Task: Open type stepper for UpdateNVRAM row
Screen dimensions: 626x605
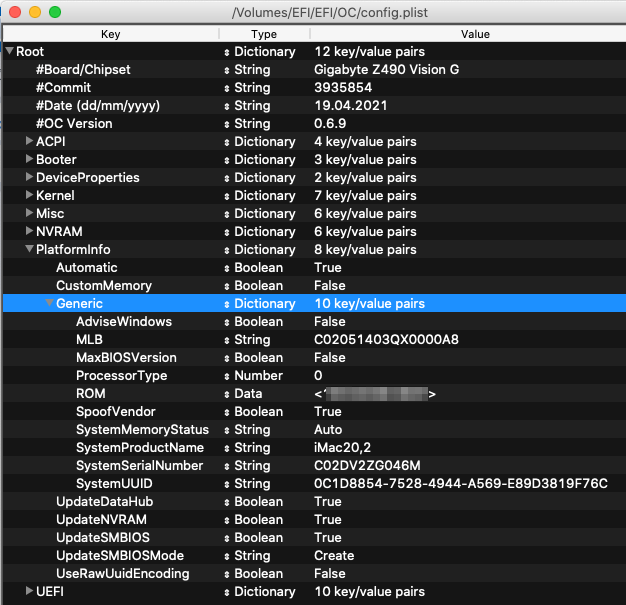Action: [x=227, y=520]
